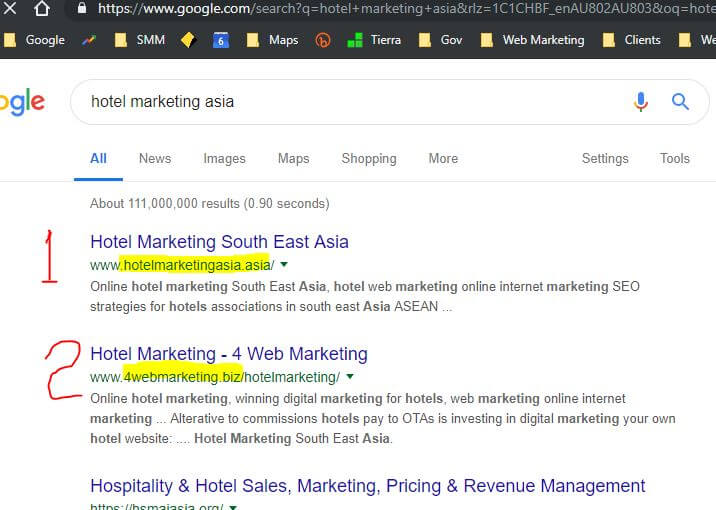Open Hotel Marketing South East Asia result

(219, 242)
